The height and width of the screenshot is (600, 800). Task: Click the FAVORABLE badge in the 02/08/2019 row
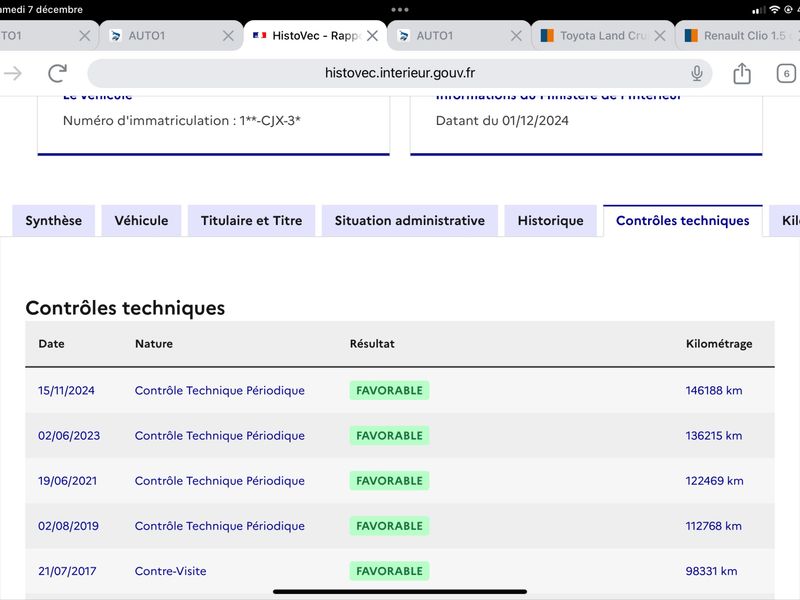(389, 526)
